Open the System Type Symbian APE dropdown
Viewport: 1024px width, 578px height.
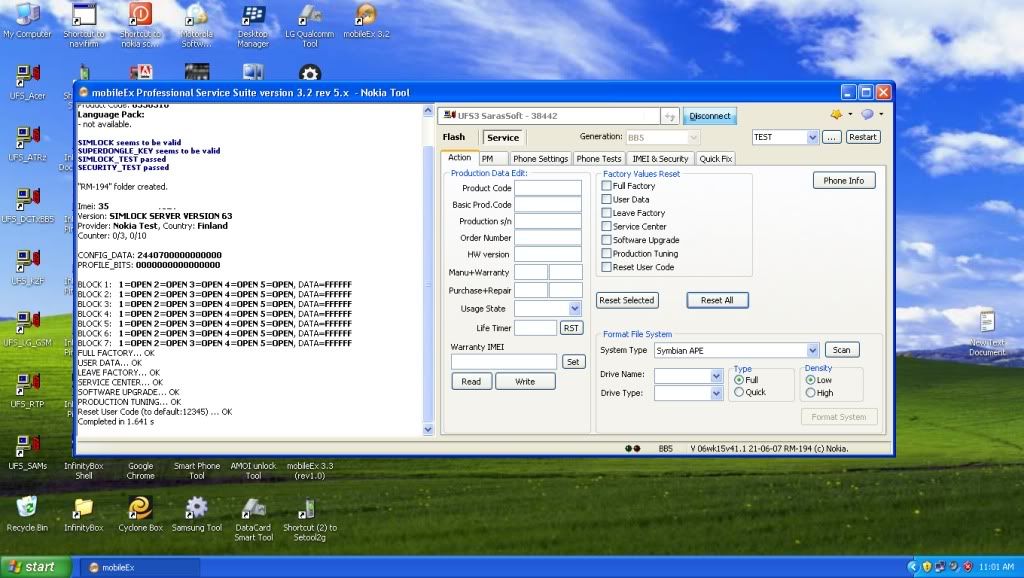(x=812, y=350)
